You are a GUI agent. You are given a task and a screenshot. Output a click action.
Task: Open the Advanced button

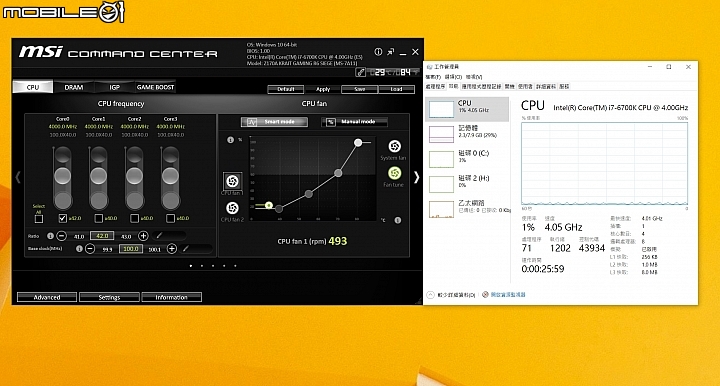tap(47, 297)
